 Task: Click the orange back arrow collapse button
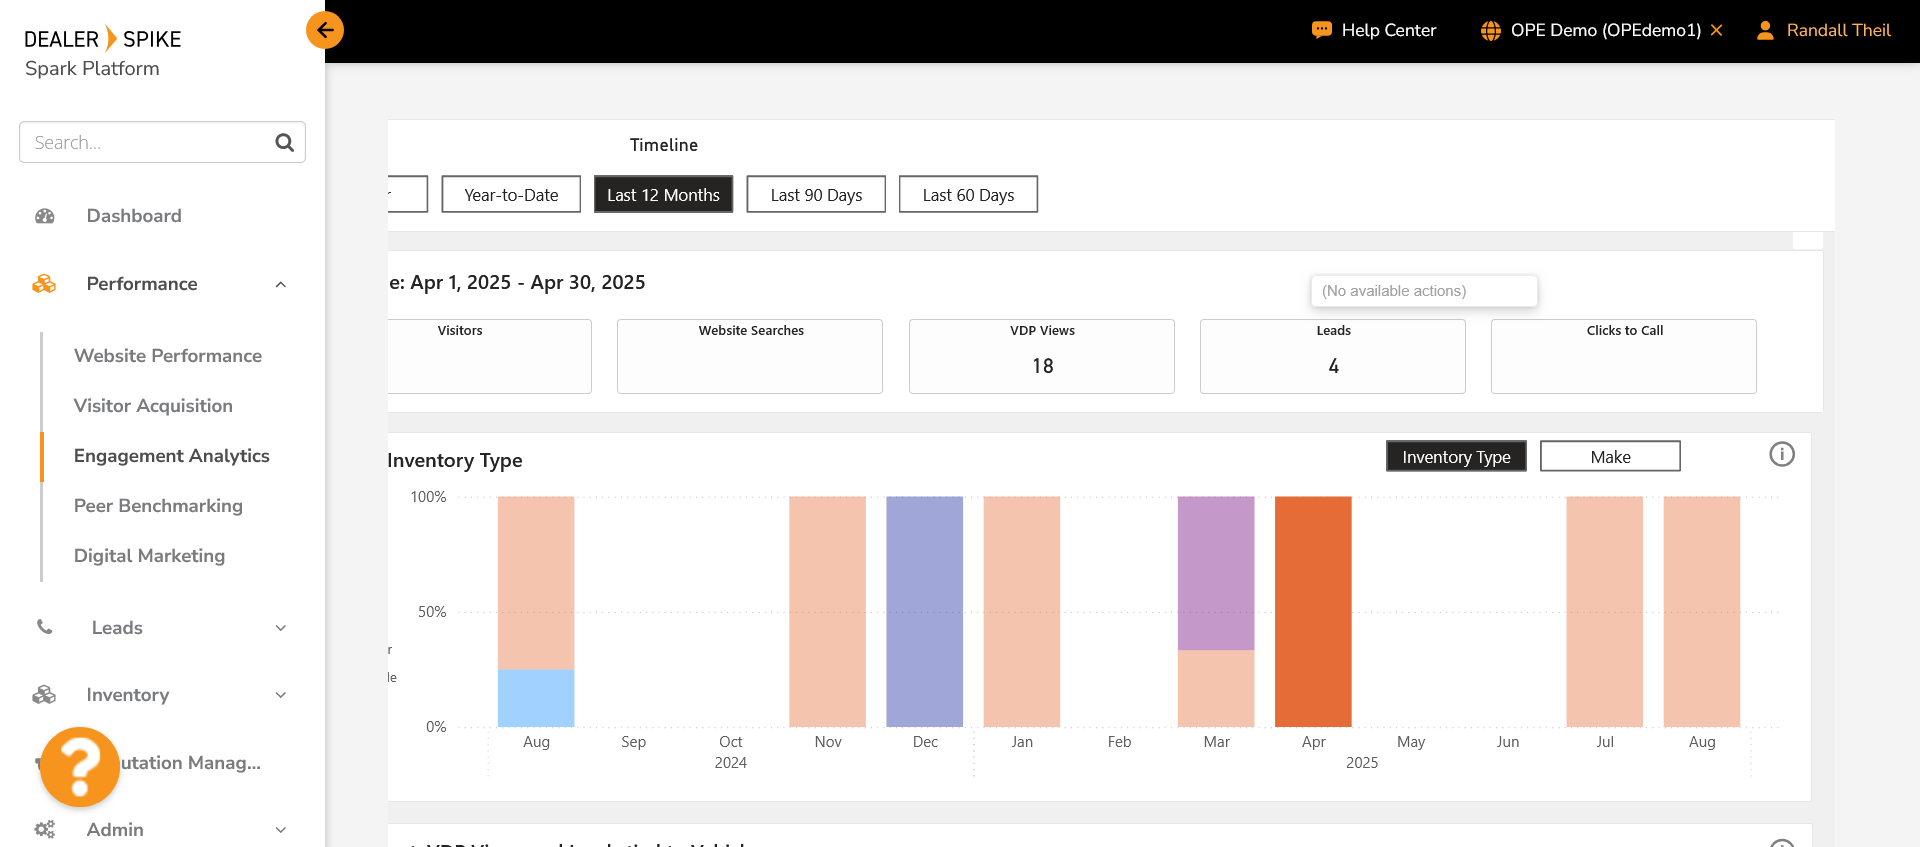(x=325, y=30)
